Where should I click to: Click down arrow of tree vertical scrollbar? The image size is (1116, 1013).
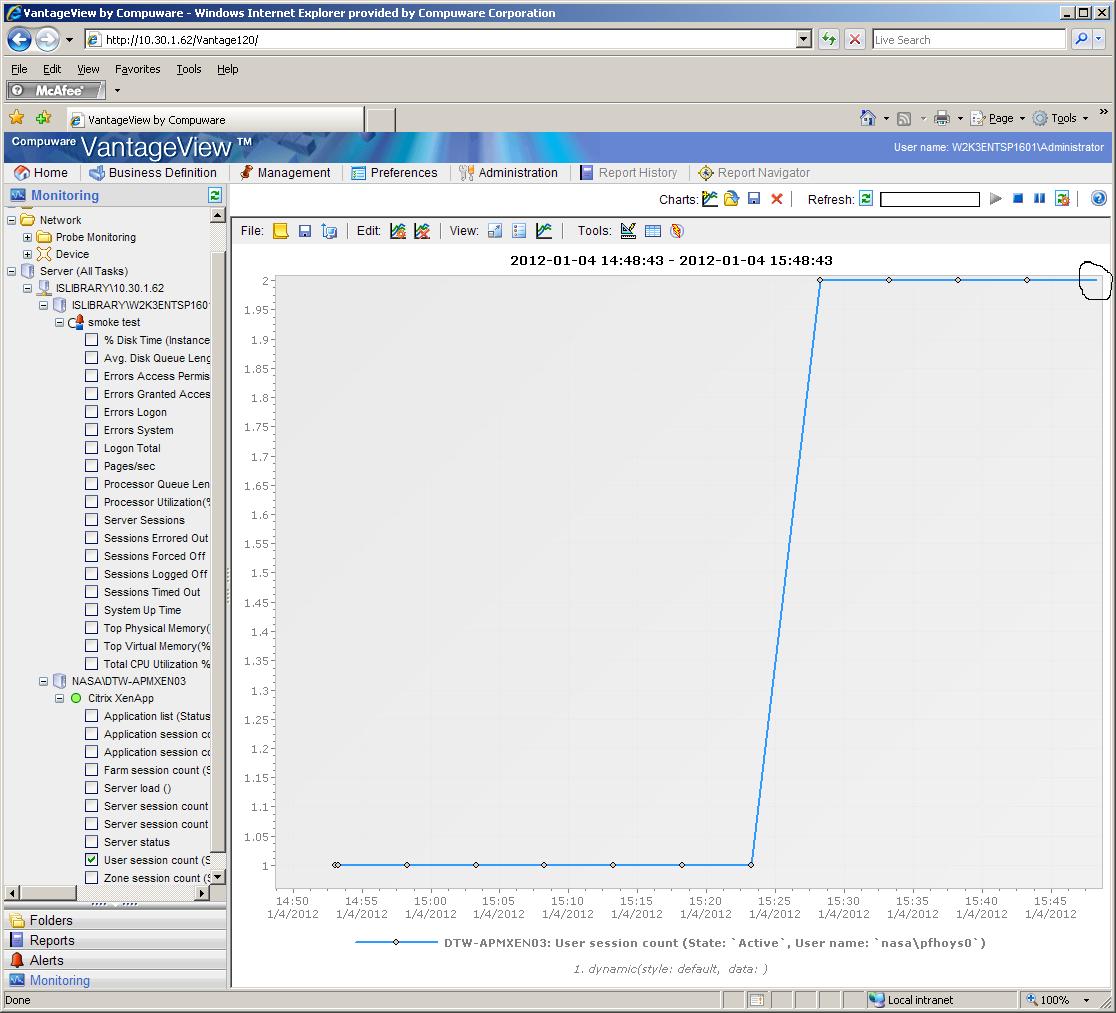[x=219, y=877]
